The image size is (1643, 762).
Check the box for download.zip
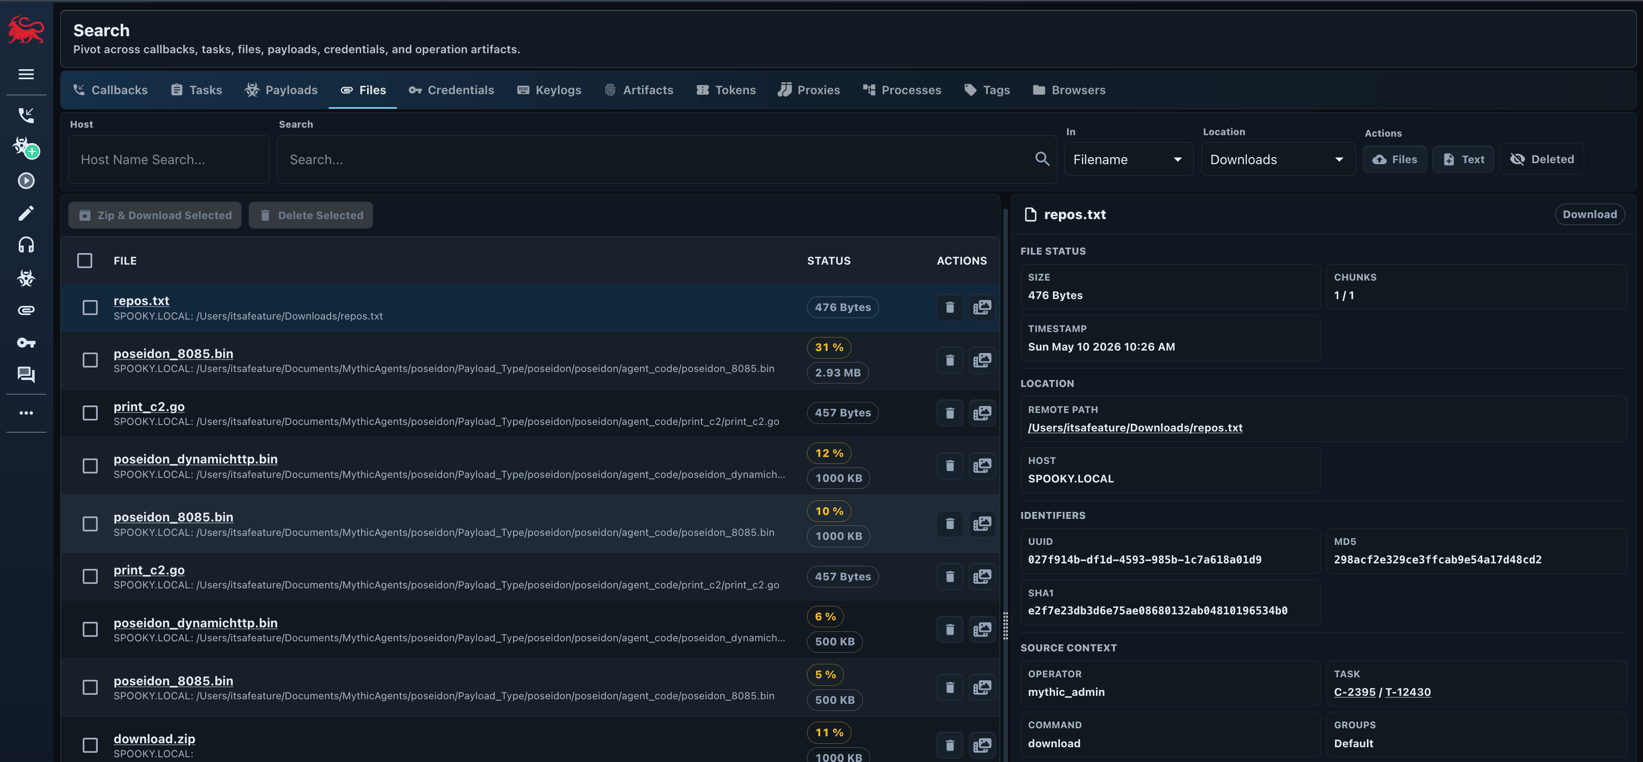[x=90, y=745]
